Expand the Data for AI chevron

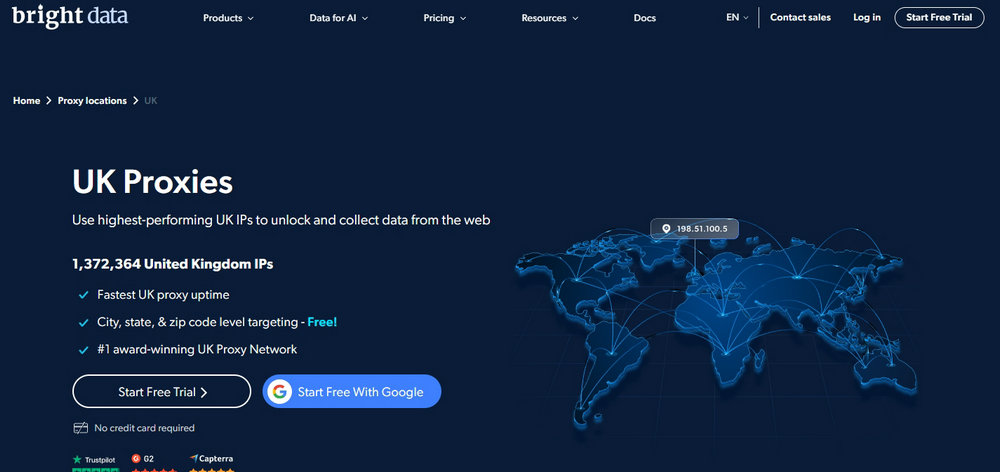(365, 18)
